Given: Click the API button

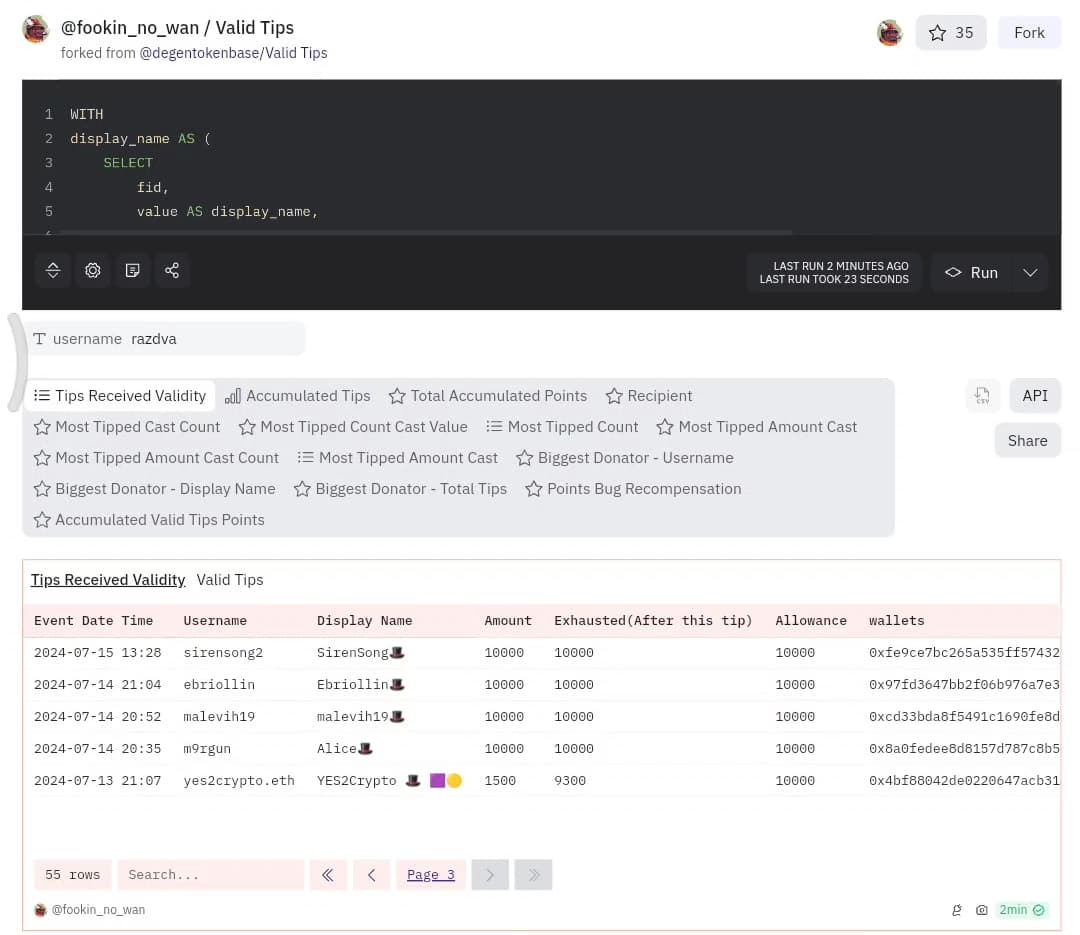Looking at the screenshot, I should pos(1035,395).
